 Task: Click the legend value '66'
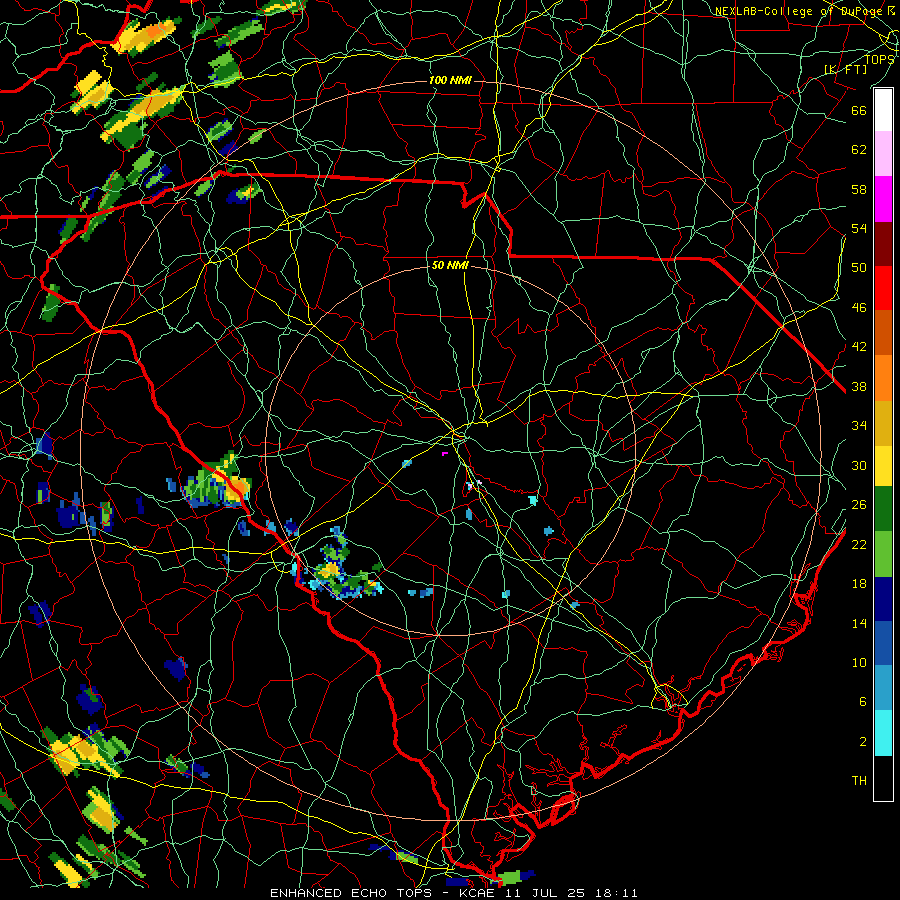click(x=859, y=110)
